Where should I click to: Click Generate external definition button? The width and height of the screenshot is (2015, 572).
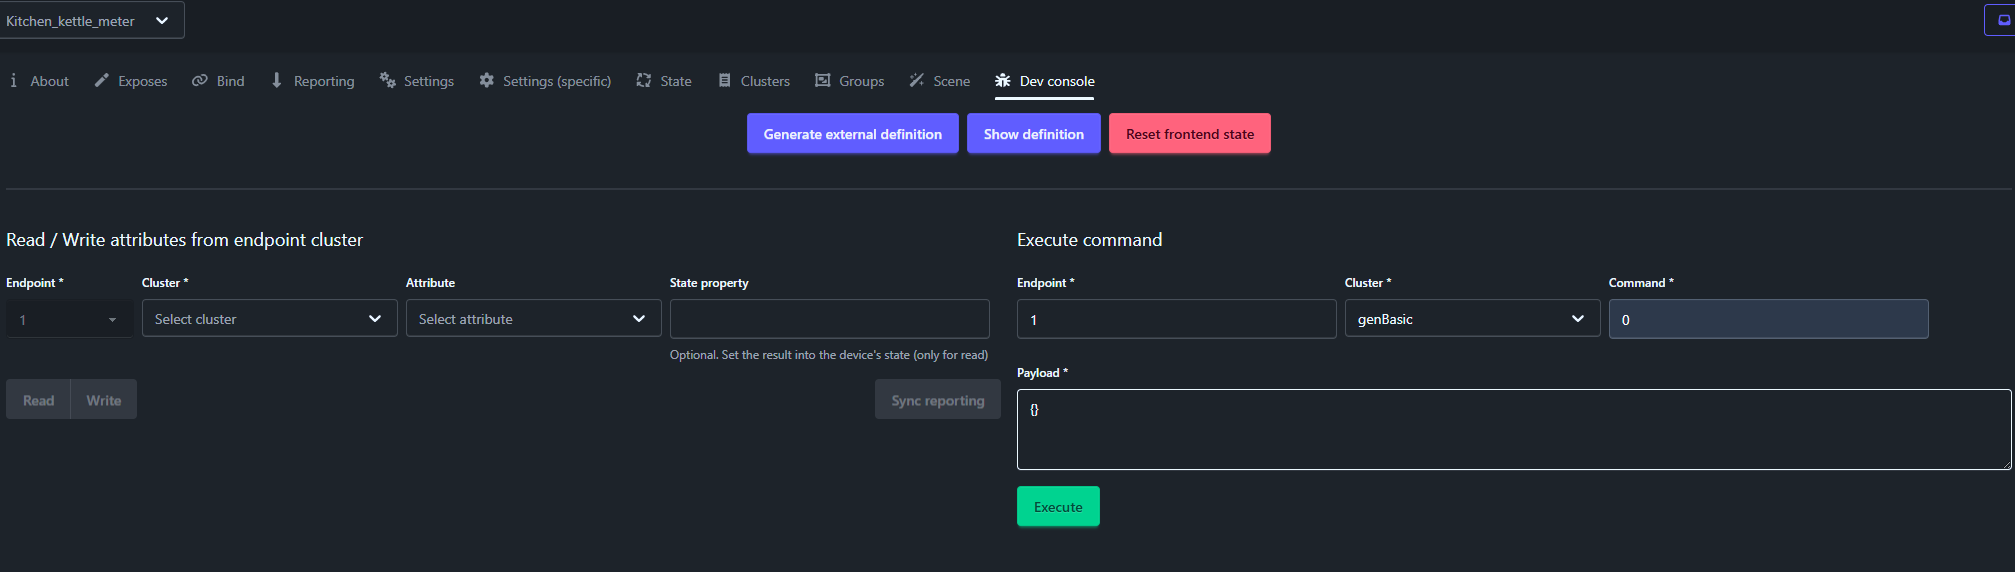click(852, 134)
